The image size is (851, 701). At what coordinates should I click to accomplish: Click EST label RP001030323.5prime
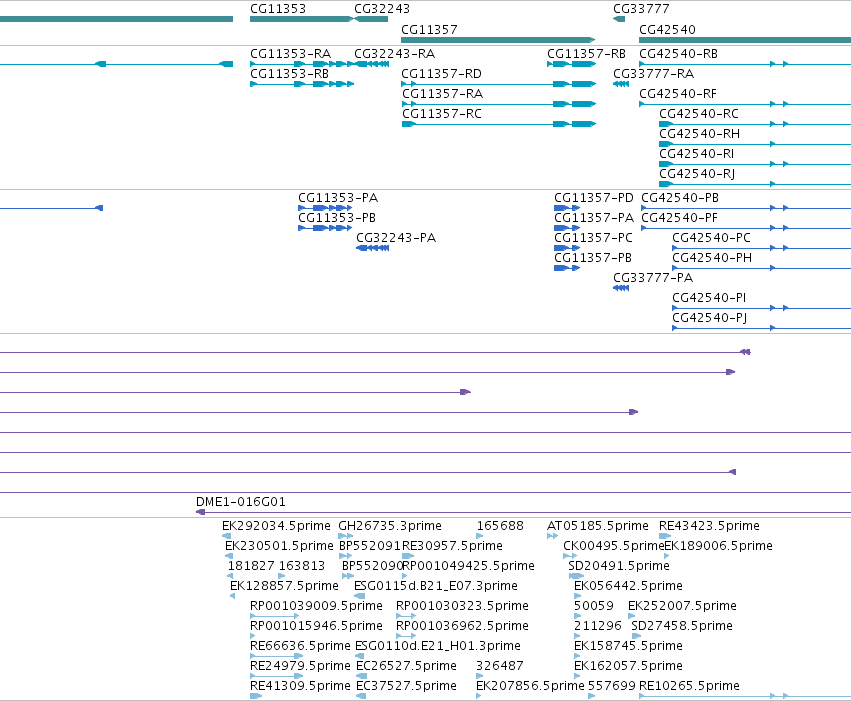coord(462,607)
